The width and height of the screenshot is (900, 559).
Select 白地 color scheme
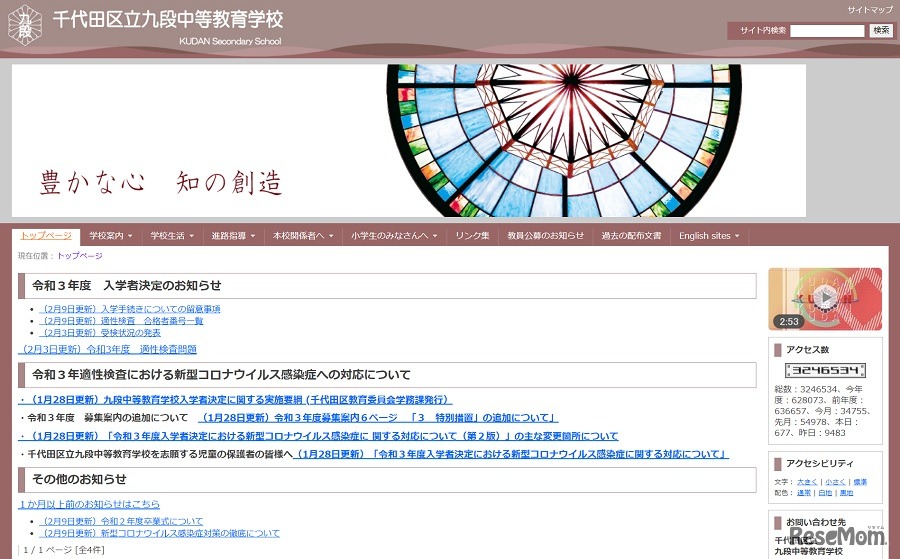[825, 493]
